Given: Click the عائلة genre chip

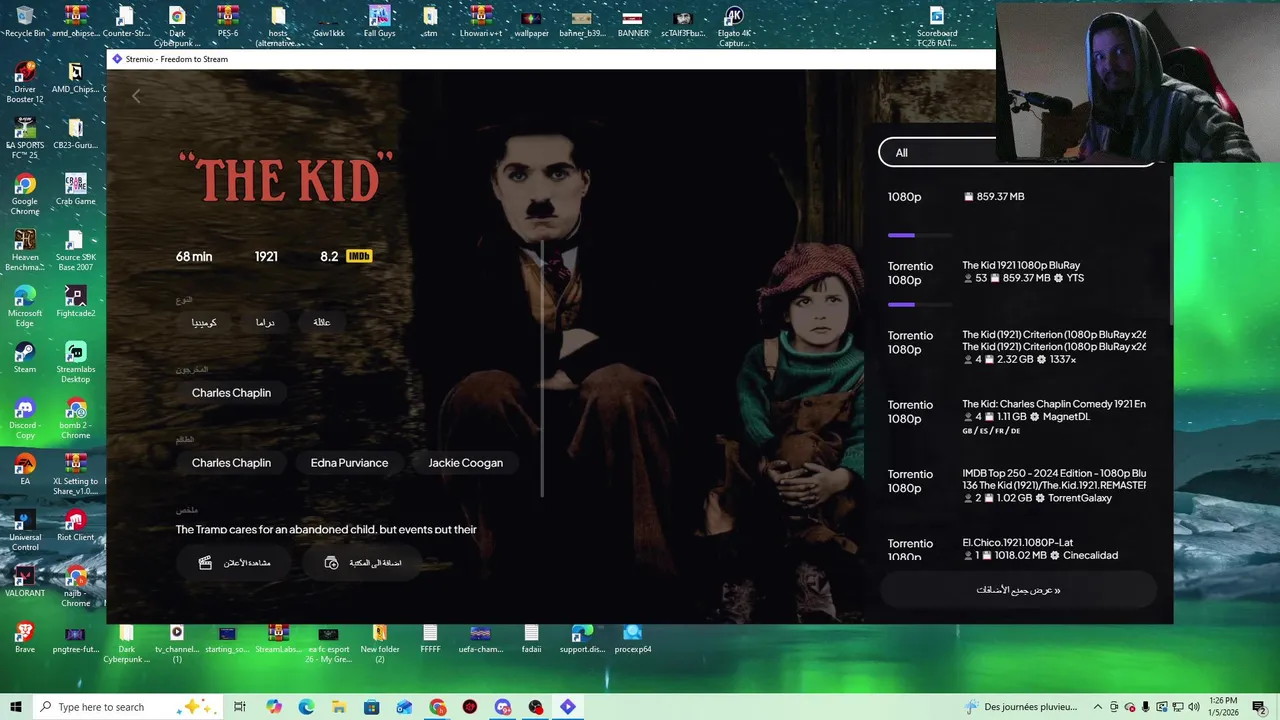Looking at the screenshot, I should [321, 323].
